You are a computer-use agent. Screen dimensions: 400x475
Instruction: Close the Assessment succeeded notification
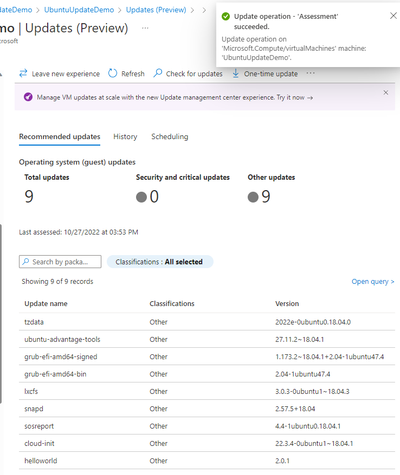393,16
